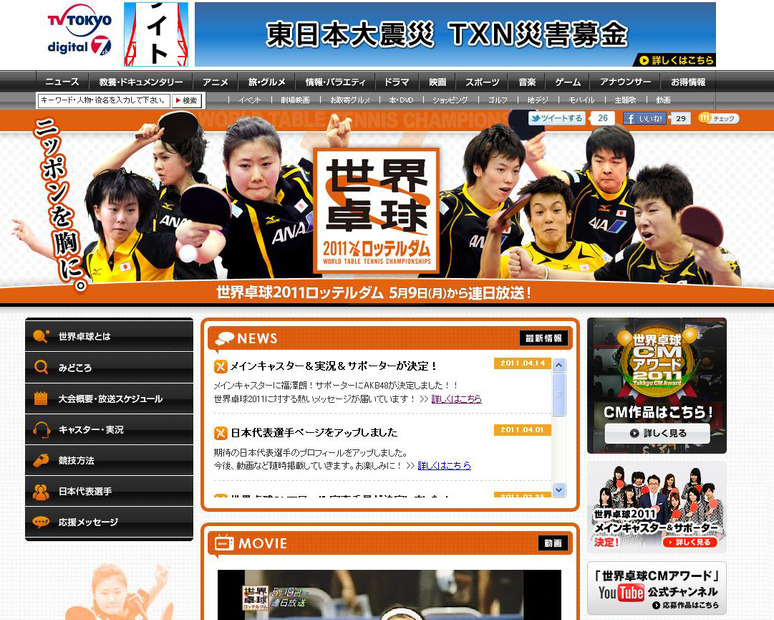774x620 pixels.
Task: Go to the 本・DVD sub-navigation link
Action: point(400,100)
